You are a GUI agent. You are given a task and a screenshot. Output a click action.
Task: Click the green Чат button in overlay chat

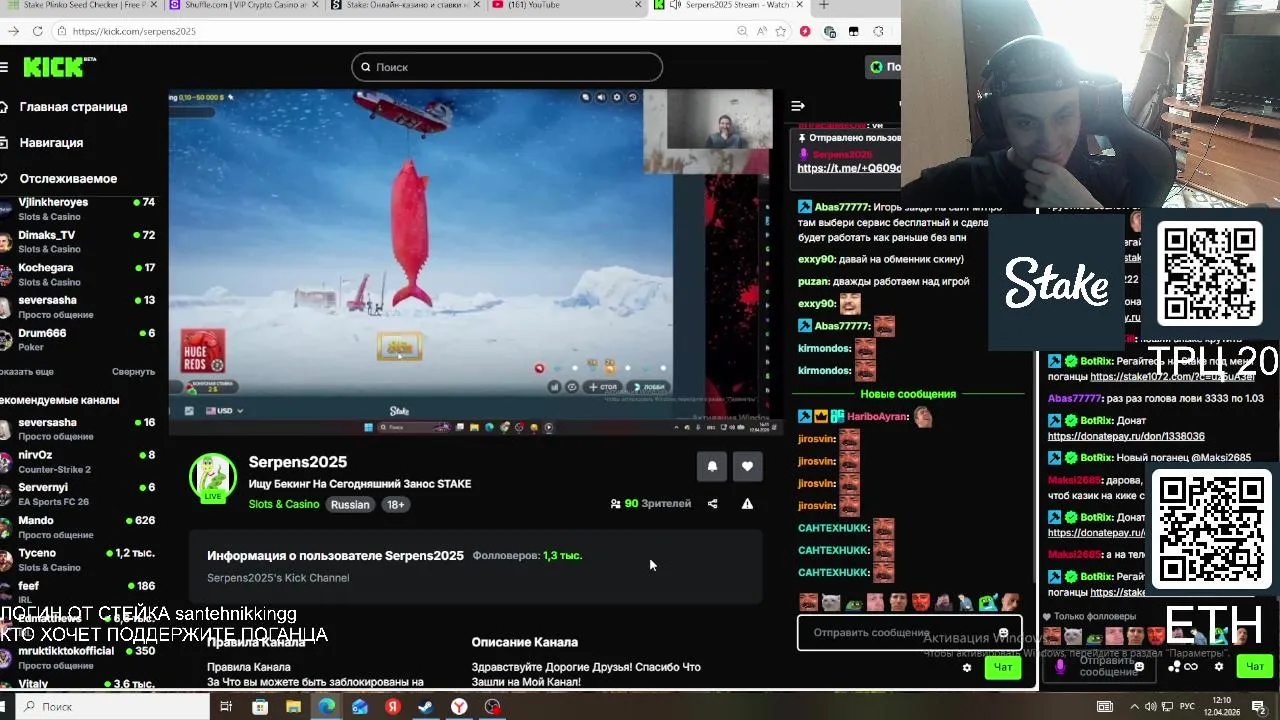1254,667
